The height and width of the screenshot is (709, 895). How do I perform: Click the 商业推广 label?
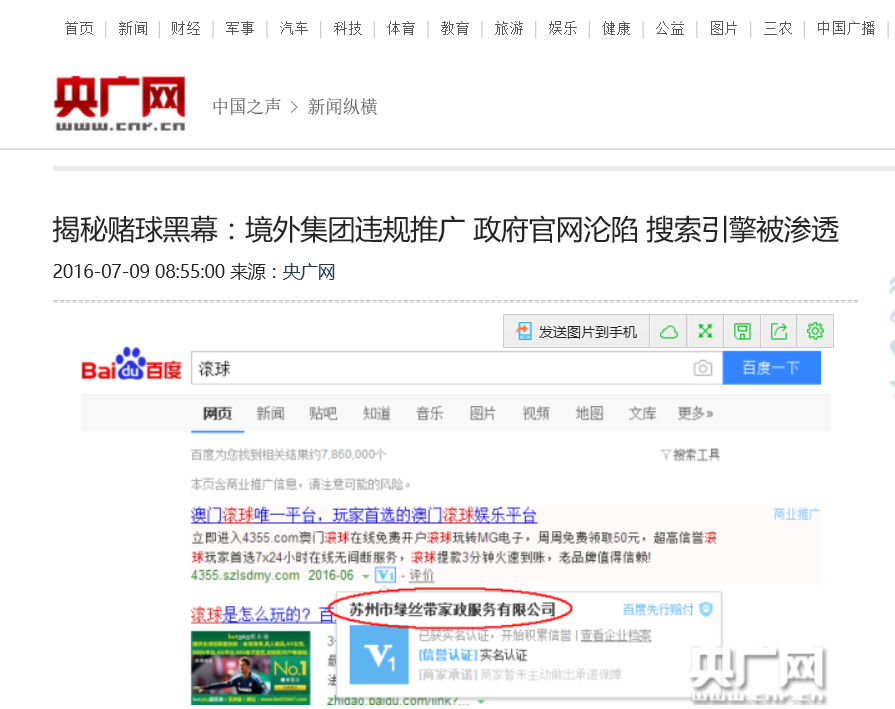[797, 514]
